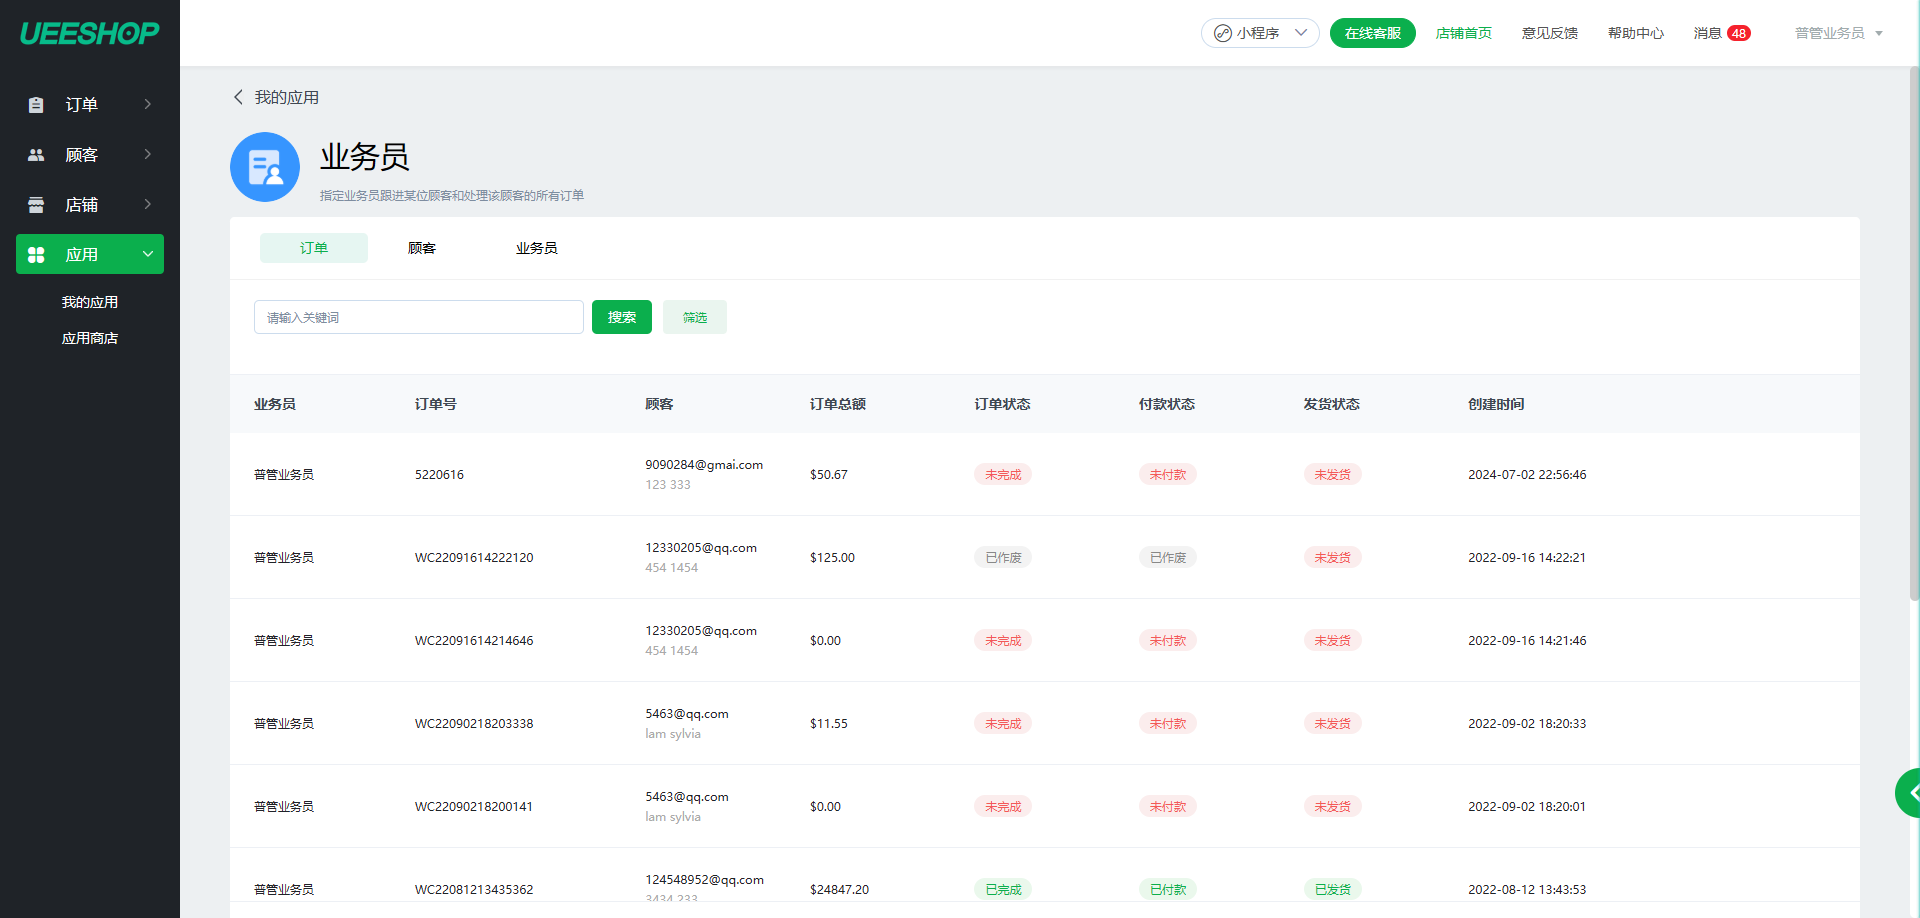Click the Orders clipboard icon in sidebar
The width and height of the screenshot is (1920, 918).
click(x=36, y=105)
